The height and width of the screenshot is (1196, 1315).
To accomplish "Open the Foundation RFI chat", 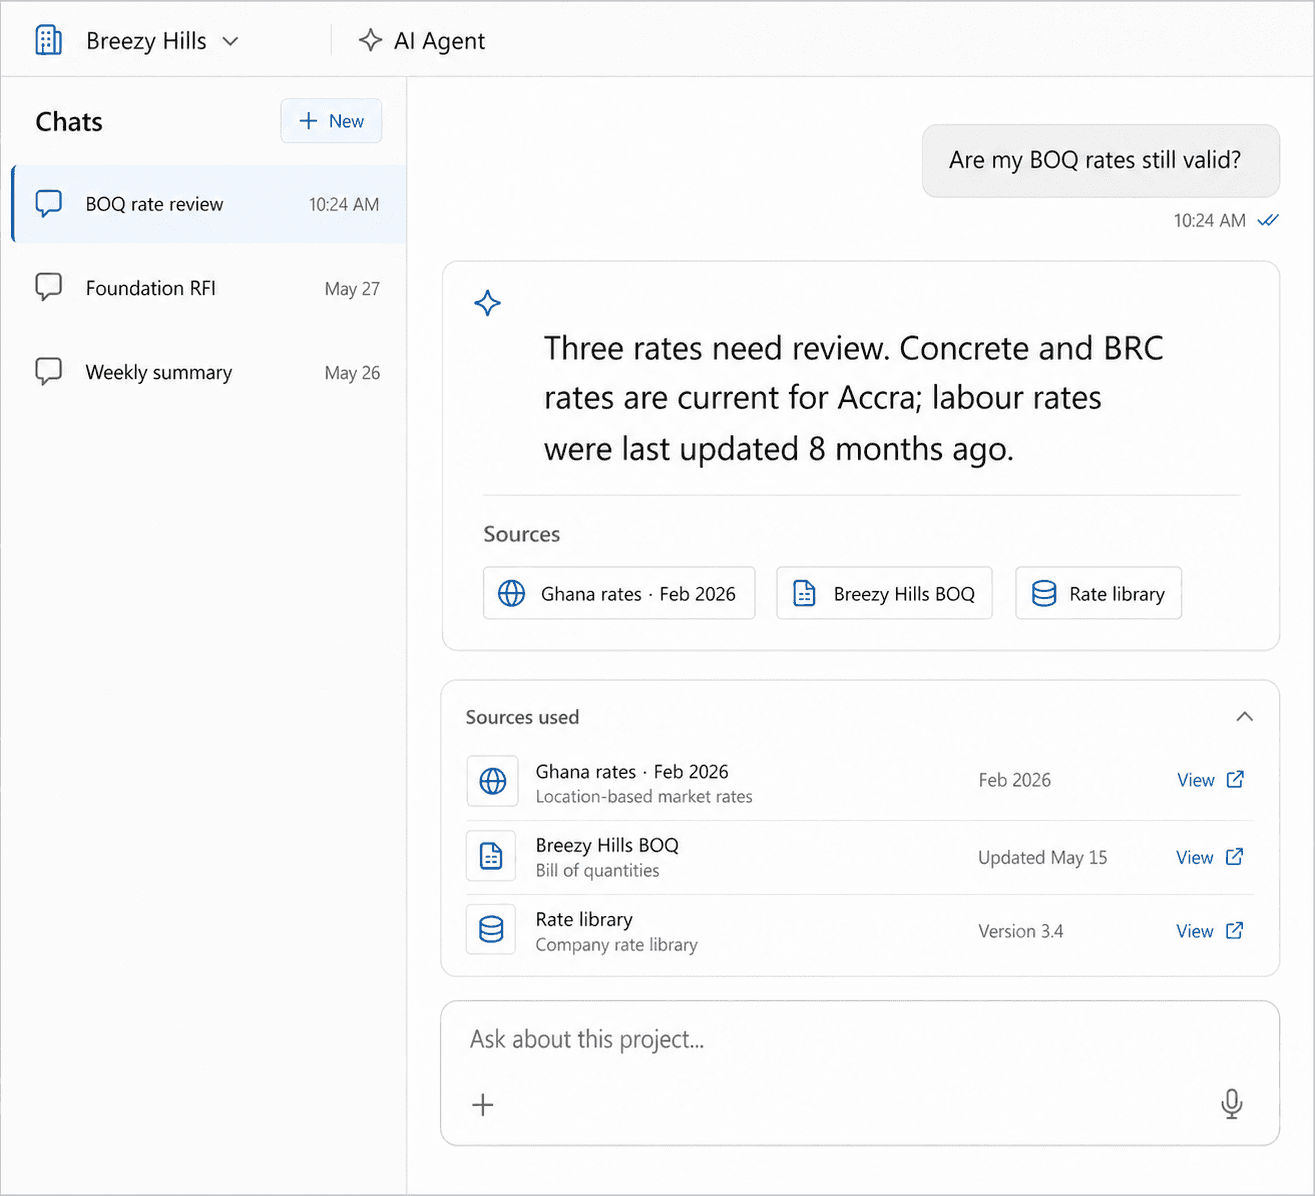I will pyautogui.click(x=209, y=288).
